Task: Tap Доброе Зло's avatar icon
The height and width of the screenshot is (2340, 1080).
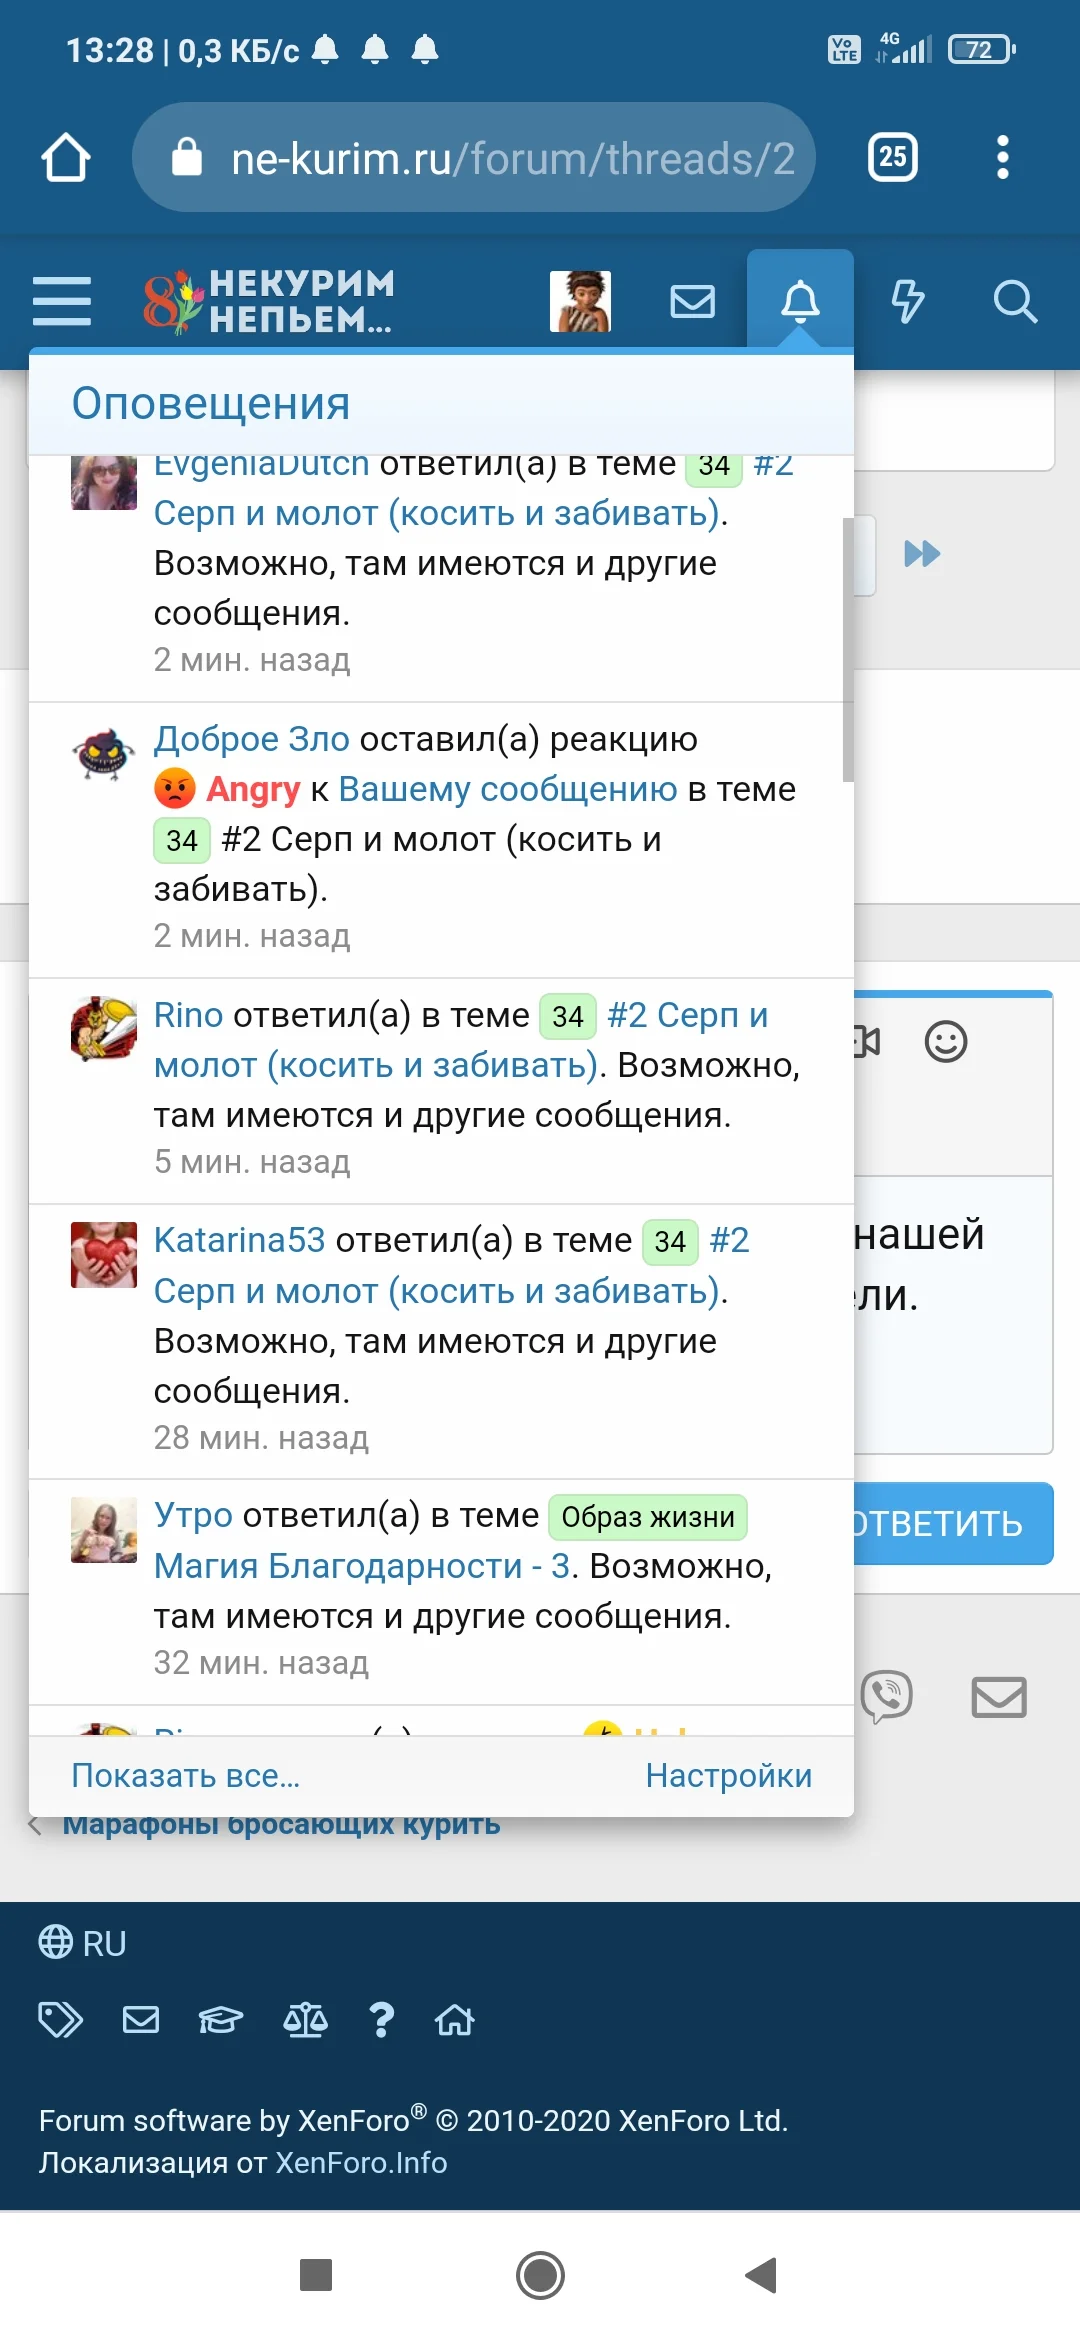Action: pyautogui.click(x=104, y=754)
